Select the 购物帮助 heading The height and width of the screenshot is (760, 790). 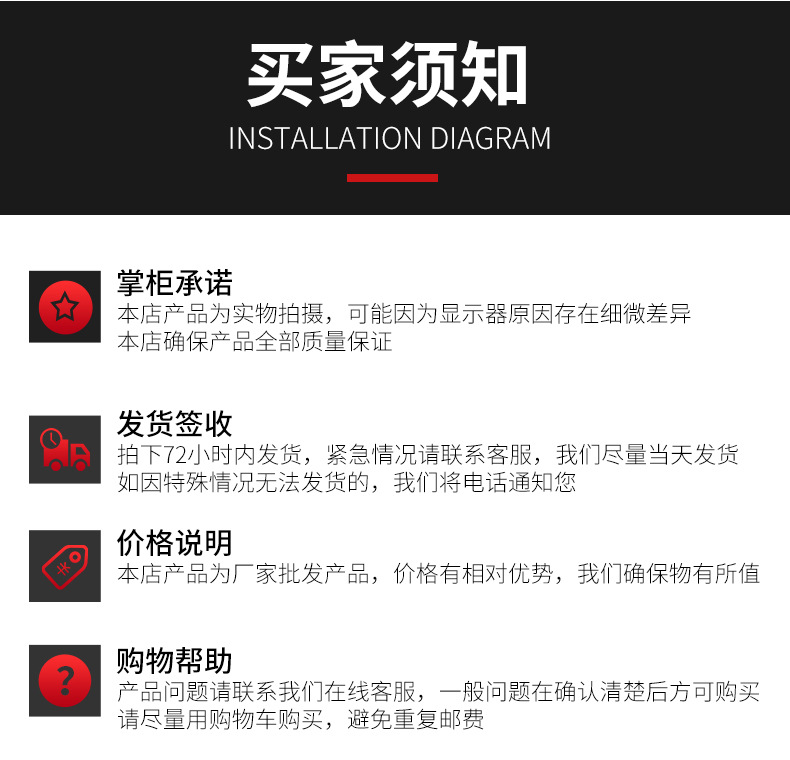coord(174,661)
